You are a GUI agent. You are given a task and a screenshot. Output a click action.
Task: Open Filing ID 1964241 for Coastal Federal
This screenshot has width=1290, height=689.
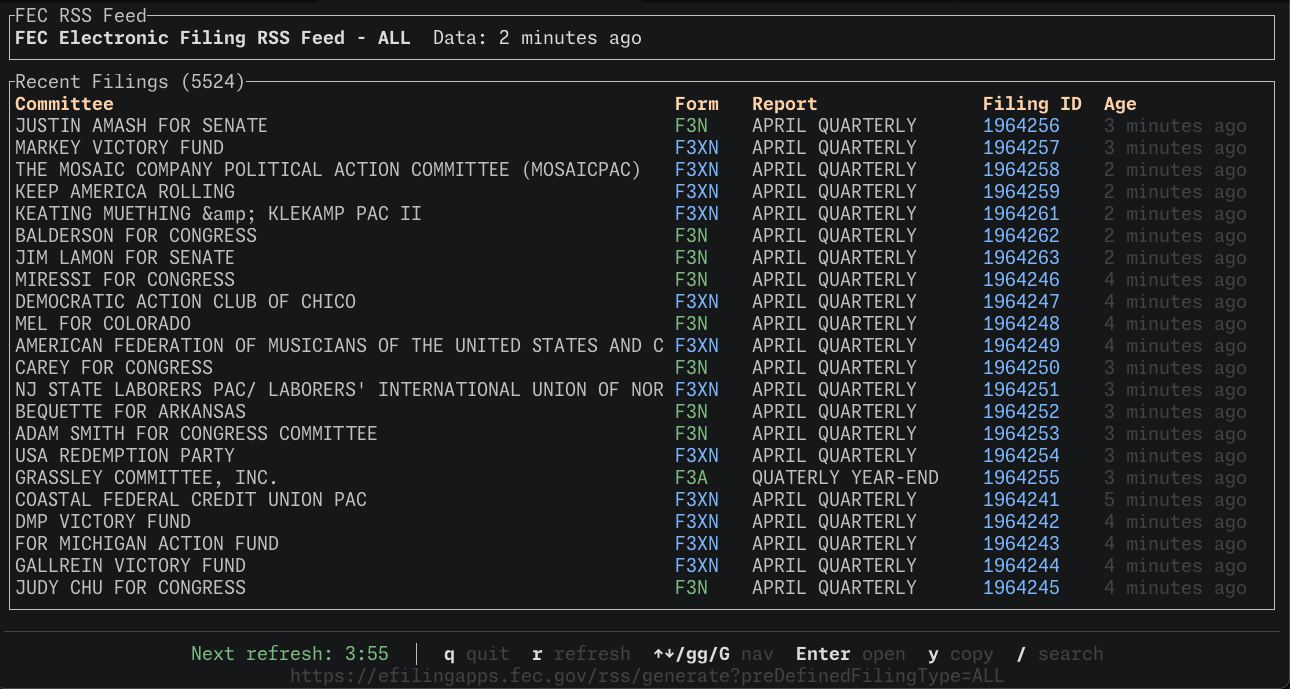pyautogui.click(x=1020, y=500)
